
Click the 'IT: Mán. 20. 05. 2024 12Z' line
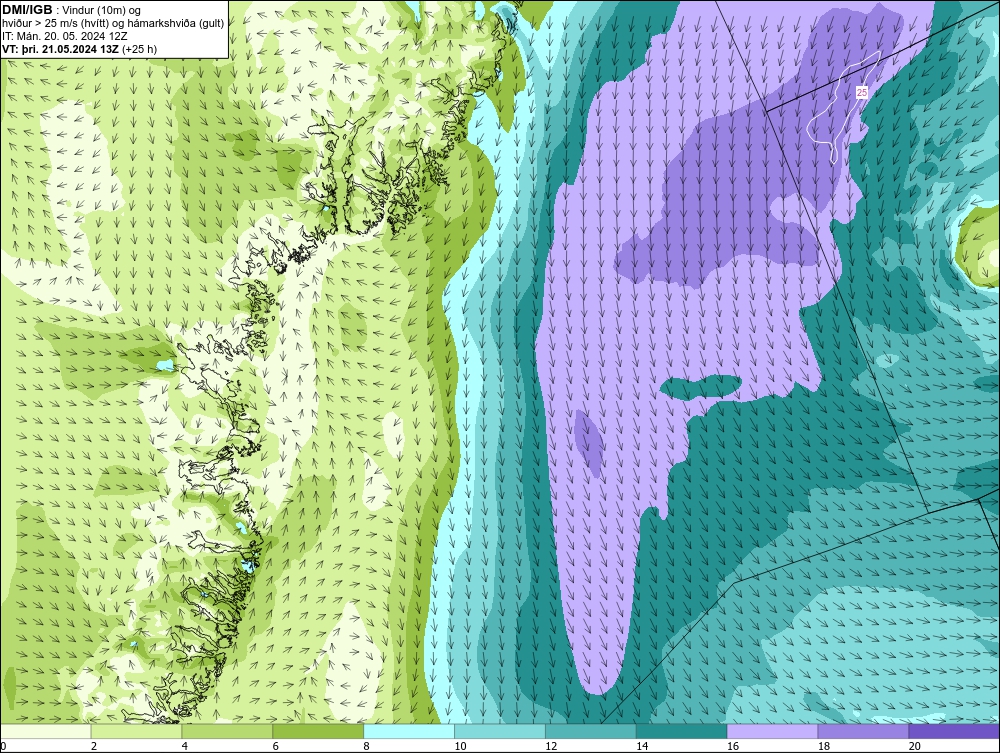point(64,36)
